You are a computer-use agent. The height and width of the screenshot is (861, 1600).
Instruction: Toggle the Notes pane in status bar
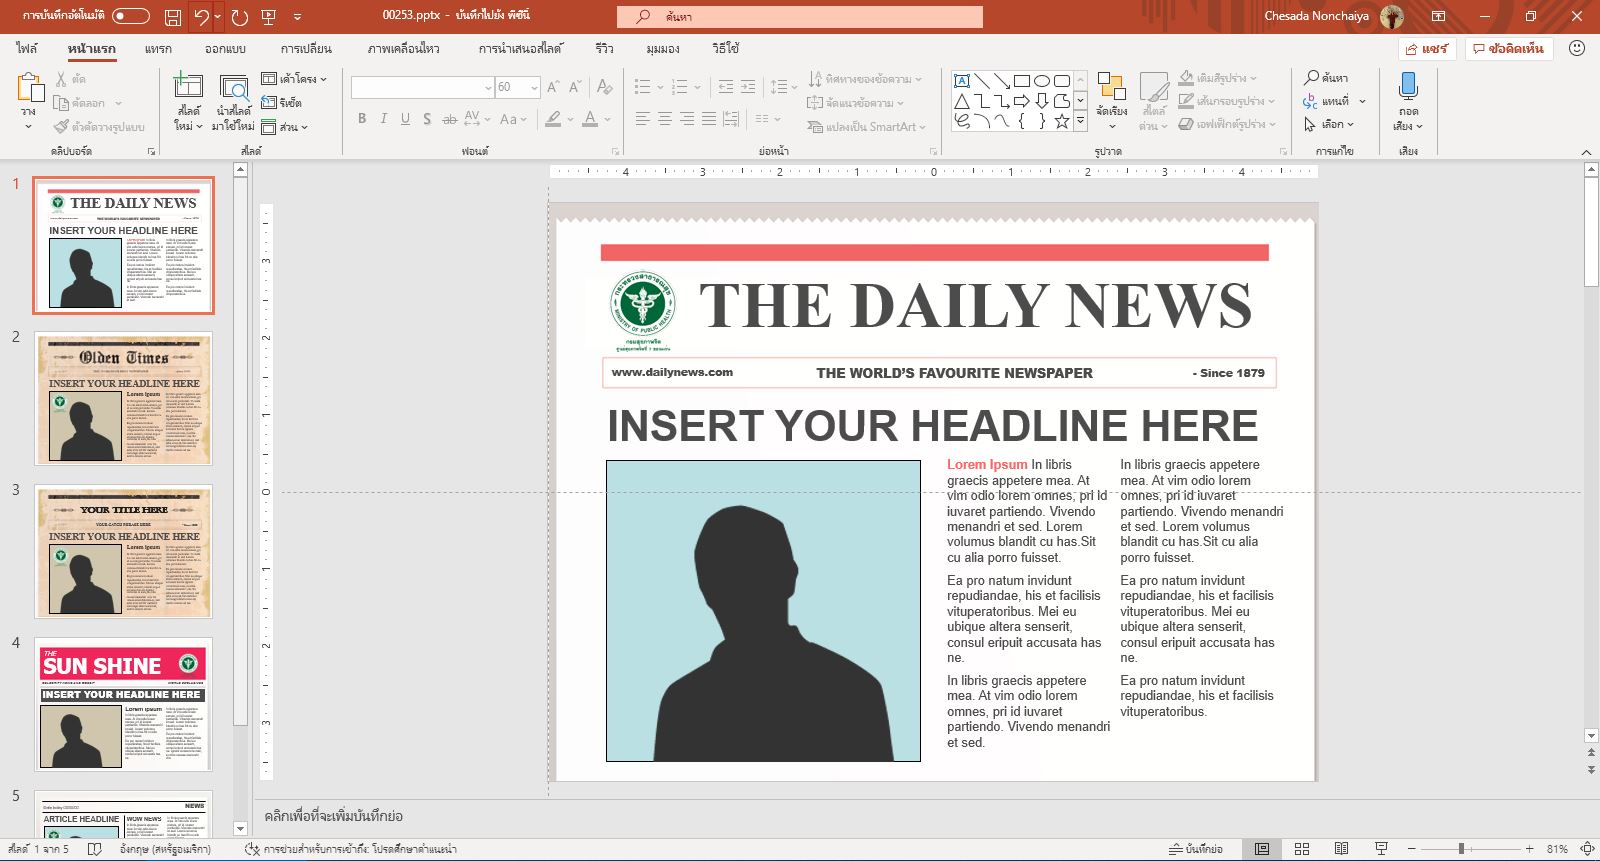click(x=1196, y=849)
